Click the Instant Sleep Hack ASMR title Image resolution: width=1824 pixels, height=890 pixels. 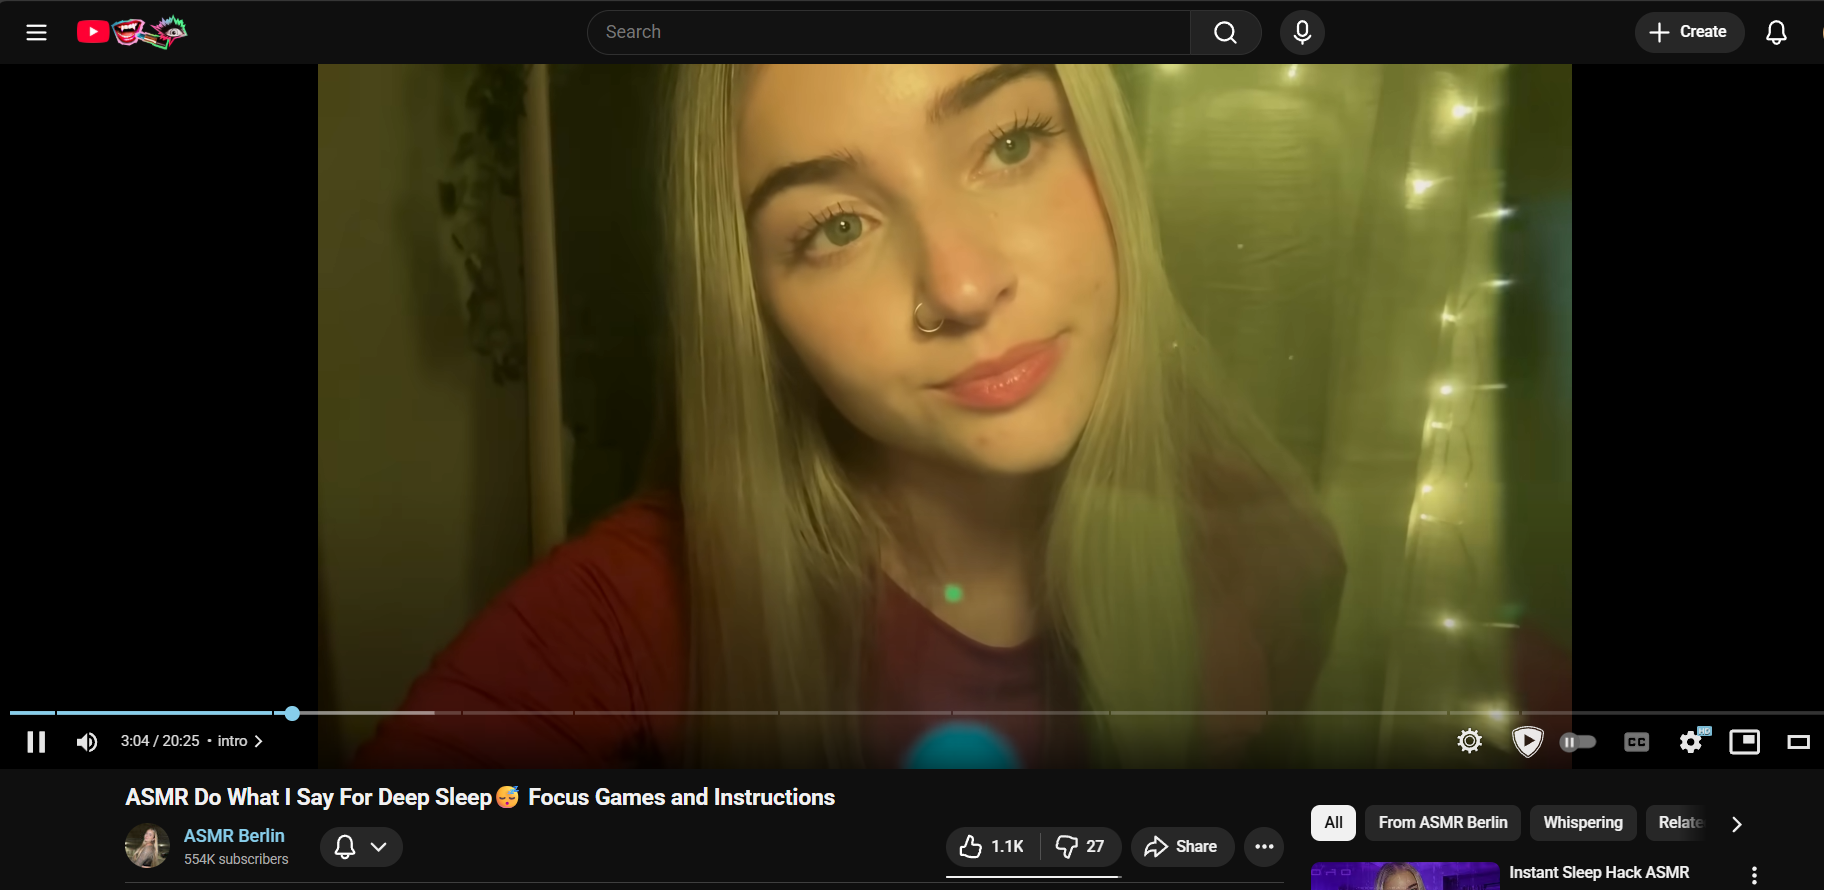click(x=1599, y=873)
